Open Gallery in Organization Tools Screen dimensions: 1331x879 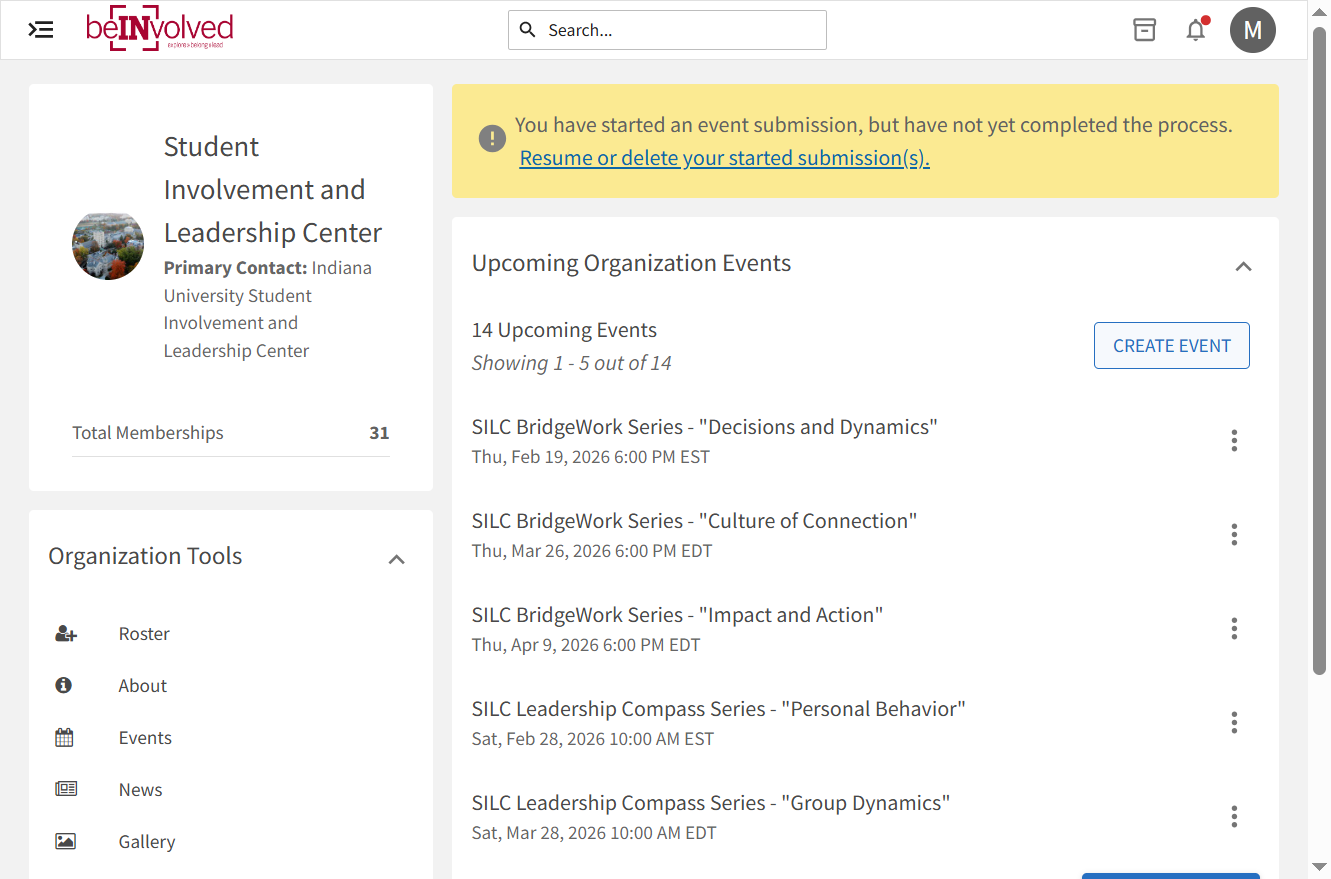tap(147, 842)
